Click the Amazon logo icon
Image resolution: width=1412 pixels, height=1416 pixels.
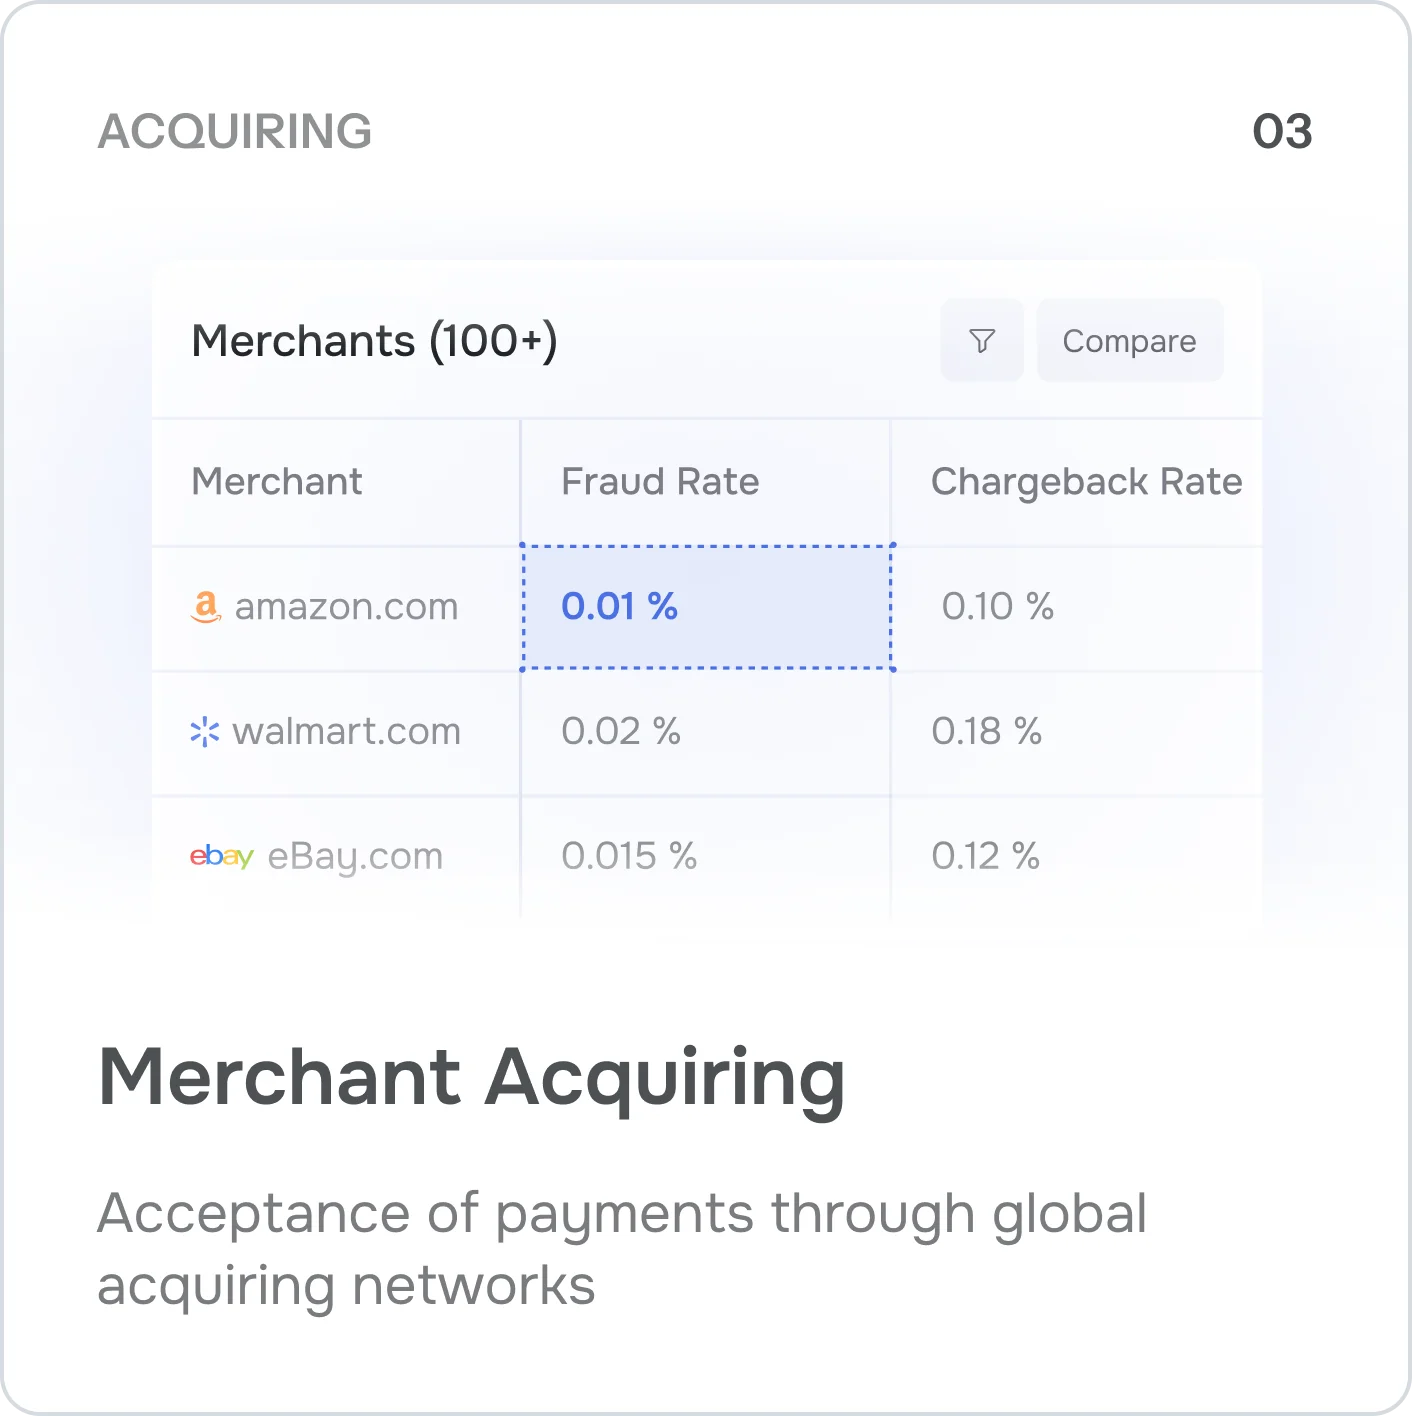tap(206, 606)
